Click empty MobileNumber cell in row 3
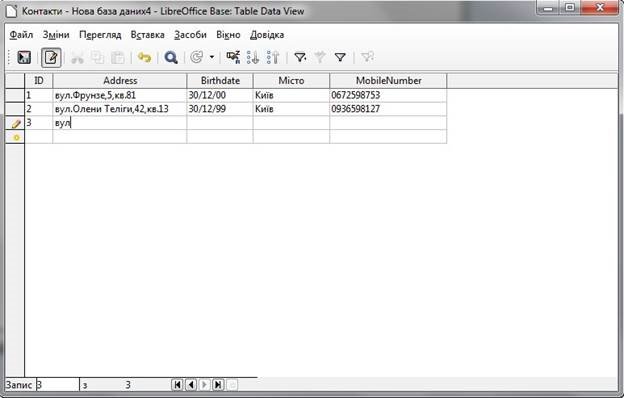 click(x=388, y=123)
